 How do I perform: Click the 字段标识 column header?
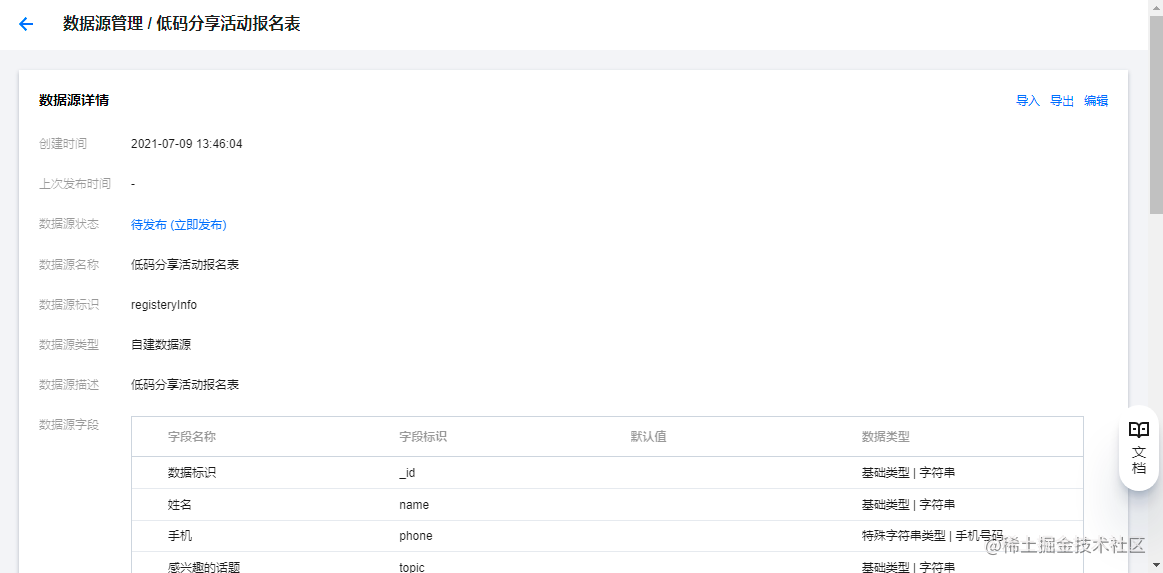[423, 437]
